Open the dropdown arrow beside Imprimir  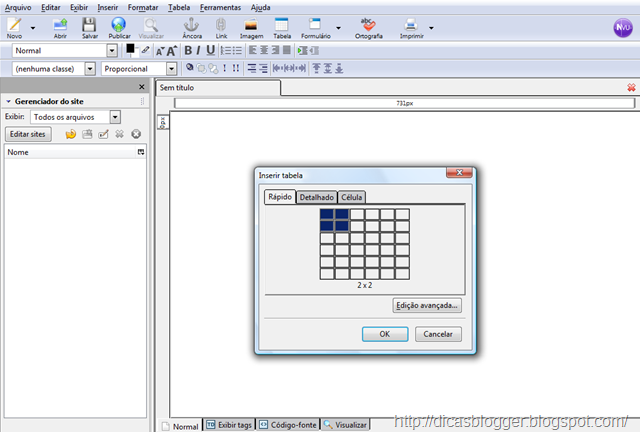pos(431,28)
